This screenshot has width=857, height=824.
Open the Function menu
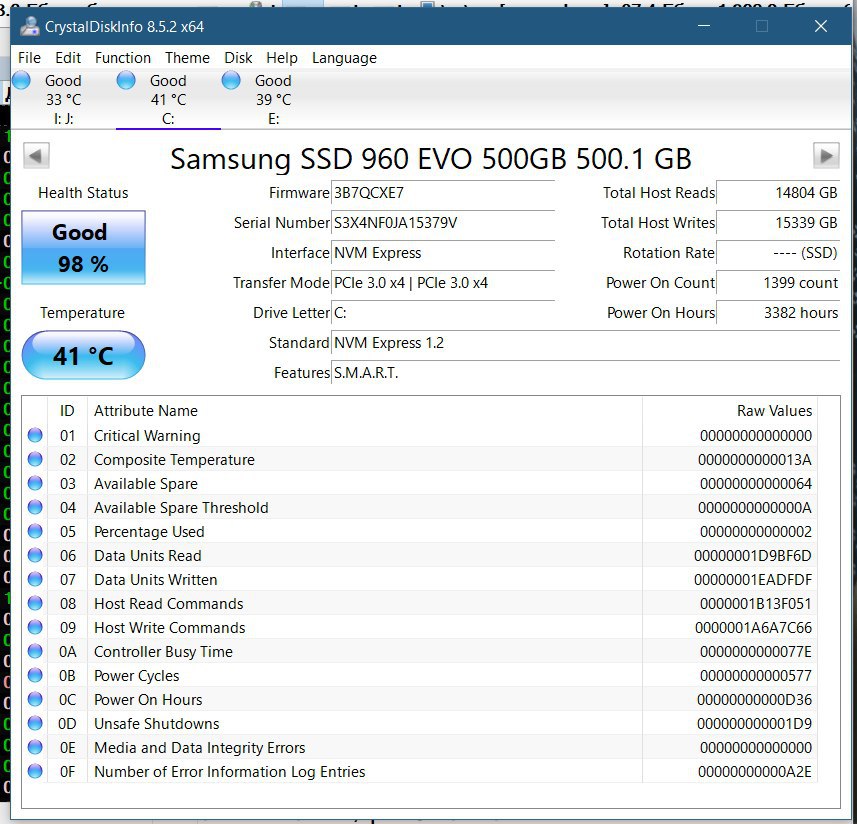pos(122,58)
